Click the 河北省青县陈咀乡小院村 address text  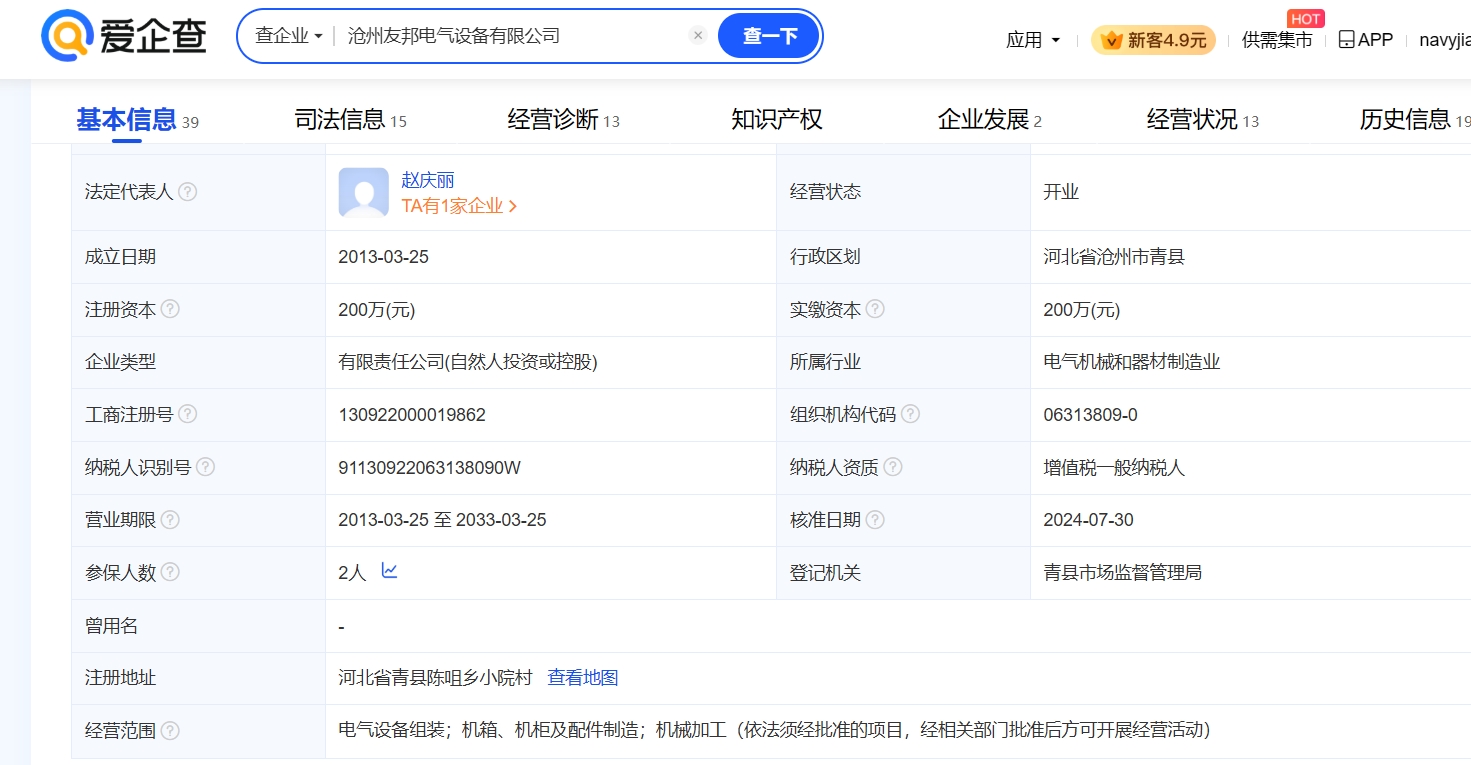coord(436,678)
